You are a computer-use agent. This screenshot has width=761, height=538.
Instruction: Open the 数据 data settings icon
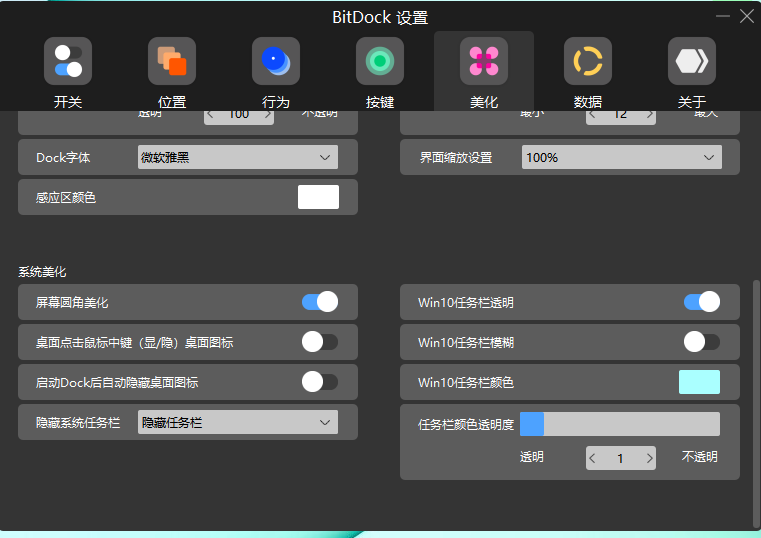(x=588, y=61)
